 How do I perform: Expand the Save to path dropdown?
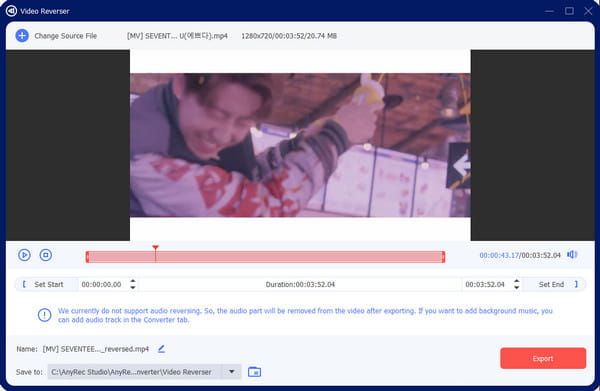(232, 371)
